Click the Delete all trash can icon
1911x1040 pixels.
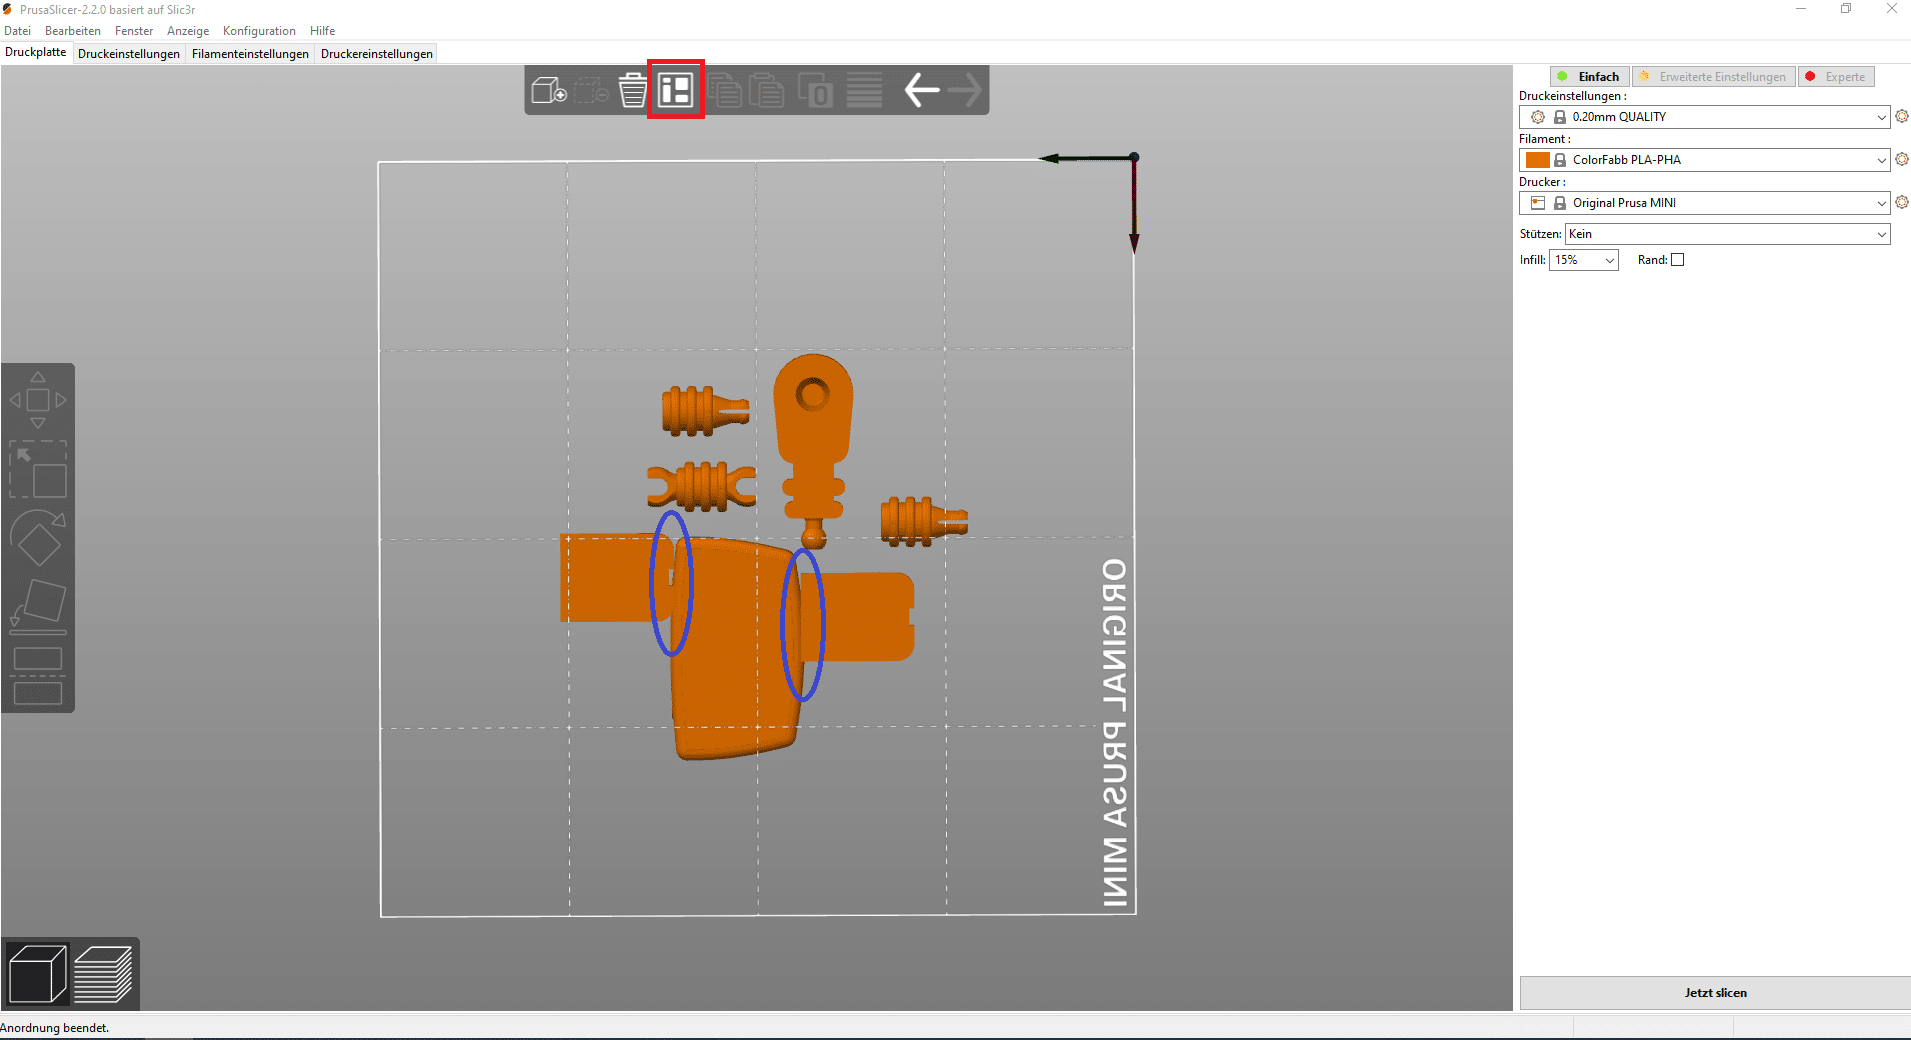coord(632,90)
